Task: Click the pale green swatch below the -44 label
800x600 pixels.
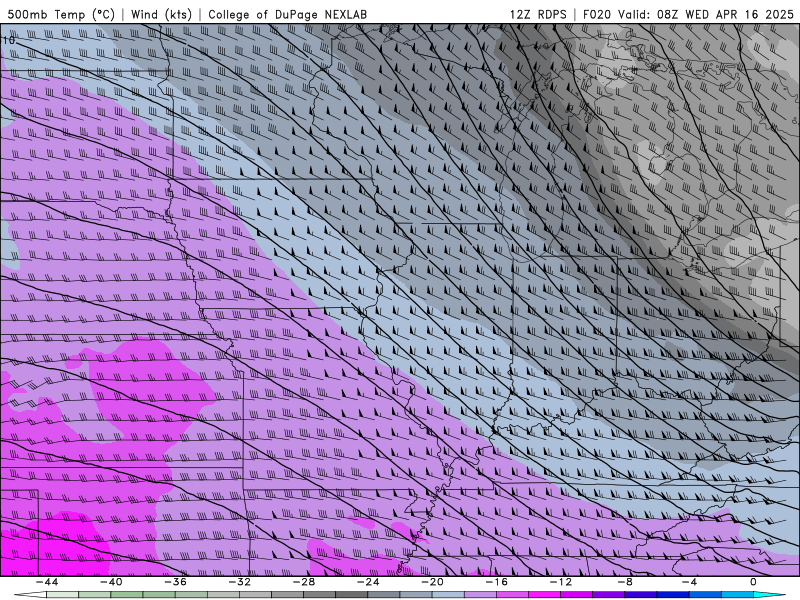Action: click(62, 595)
